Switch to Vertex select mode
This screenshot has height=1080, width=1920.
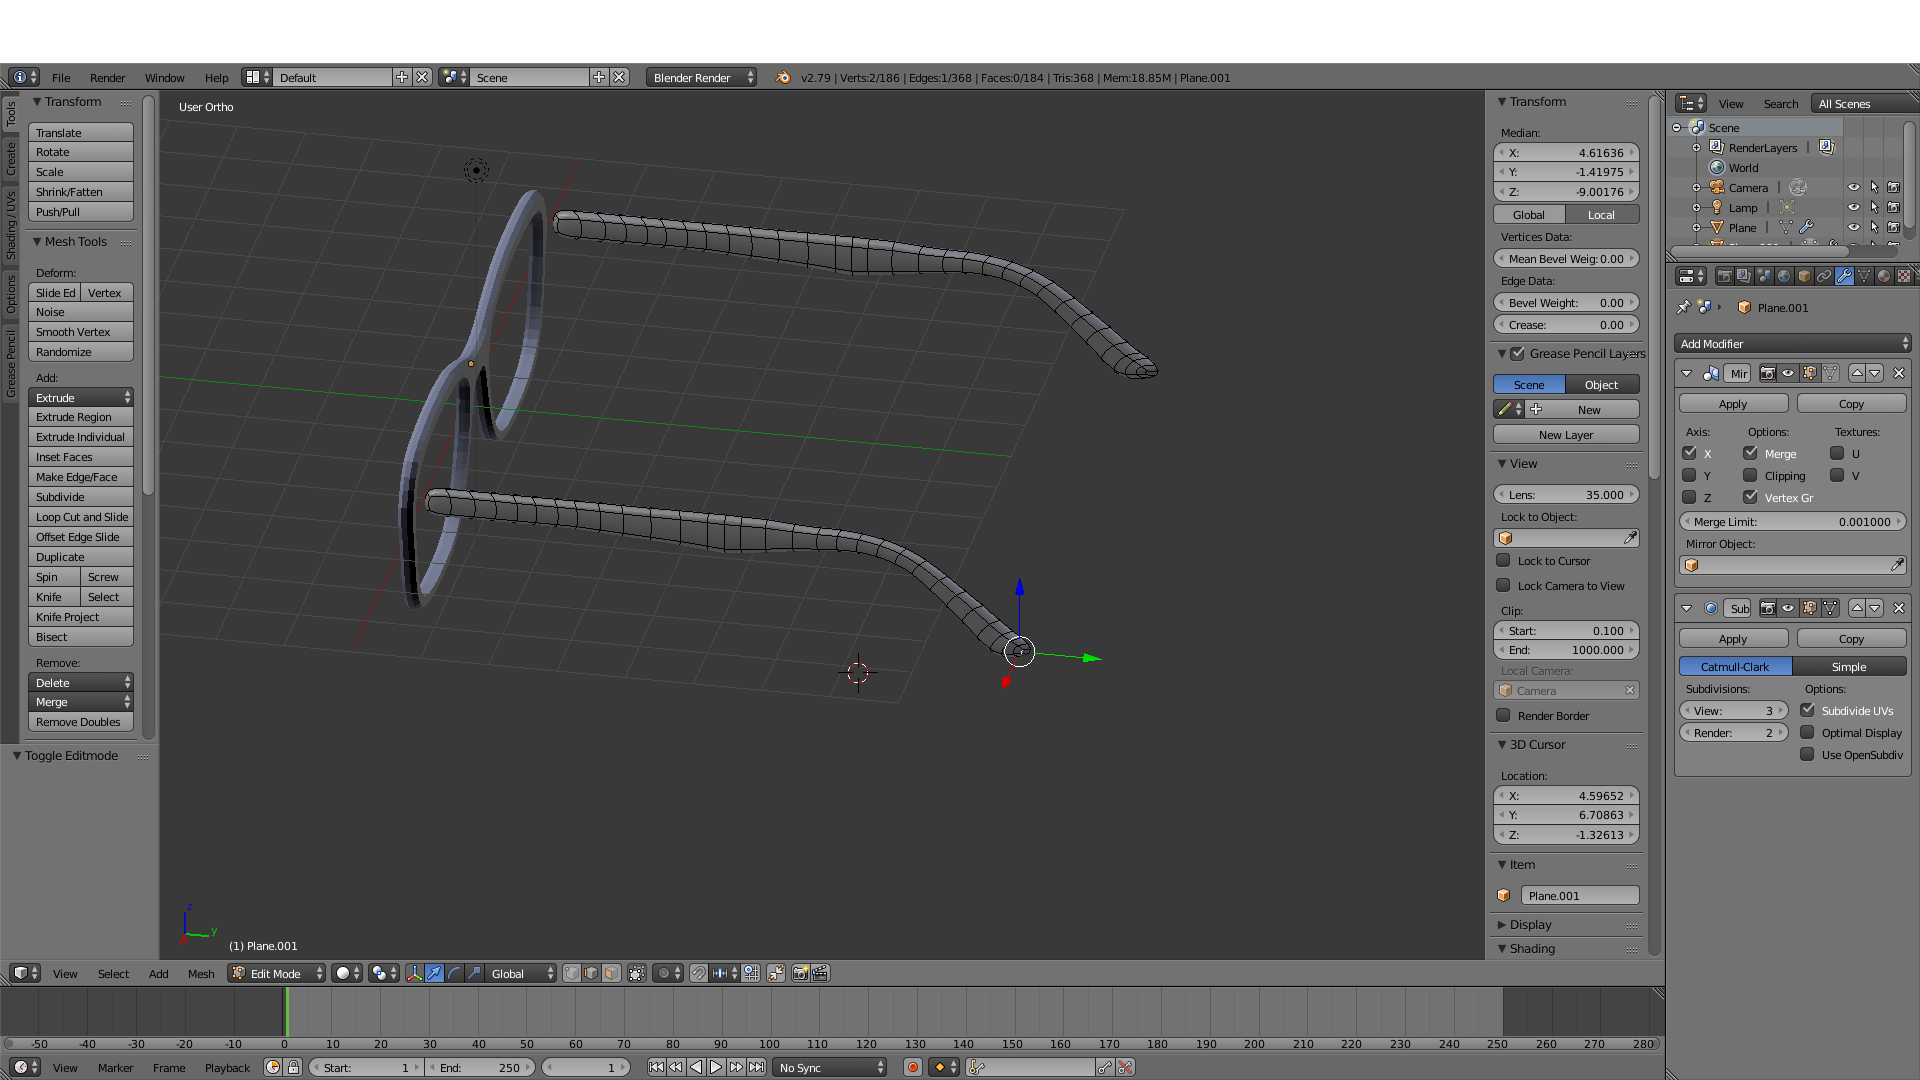(571, 973)
